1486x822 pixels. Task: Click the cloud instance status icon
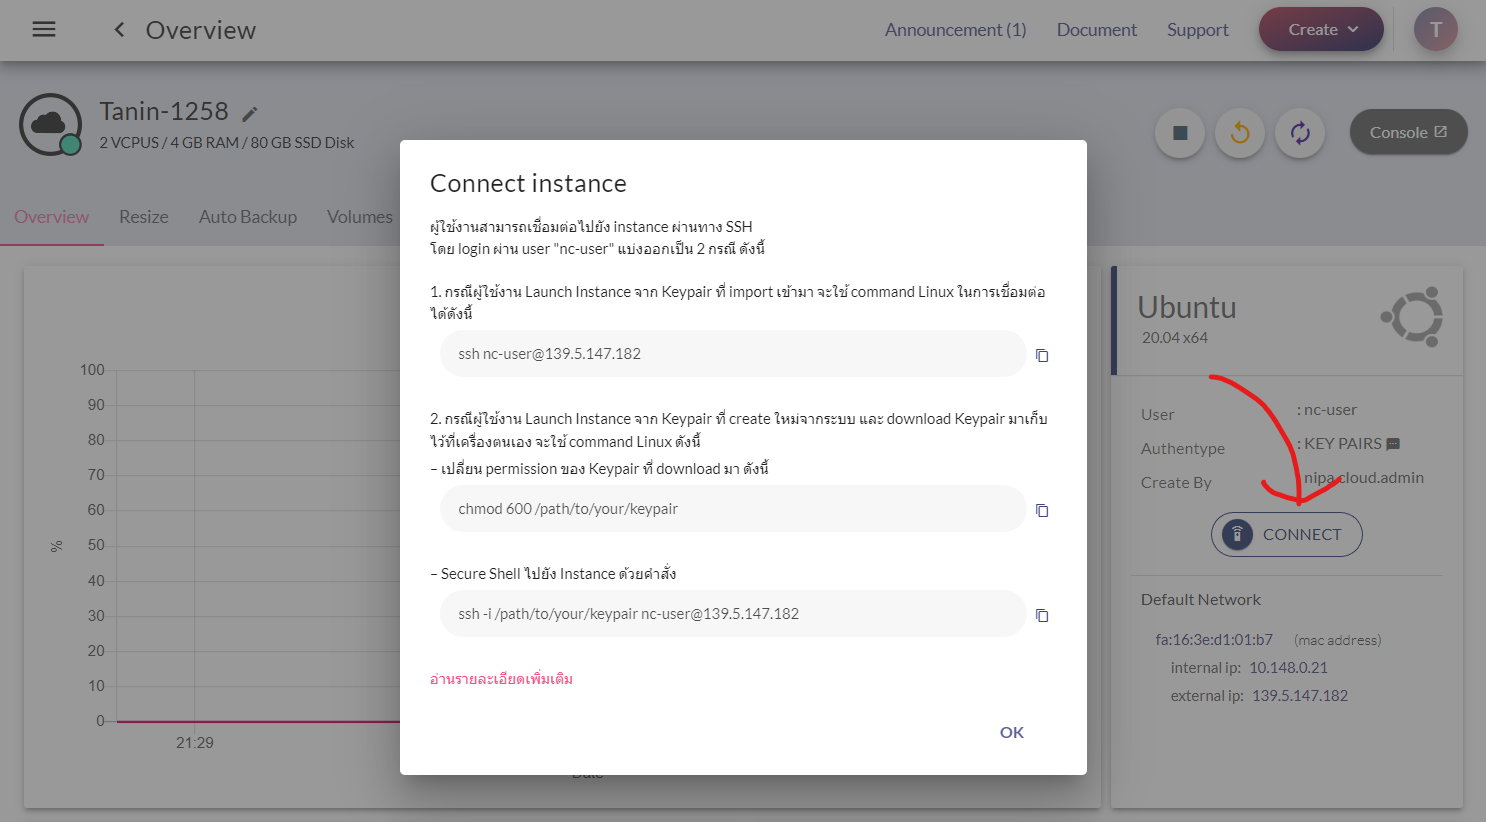(50, 124)
